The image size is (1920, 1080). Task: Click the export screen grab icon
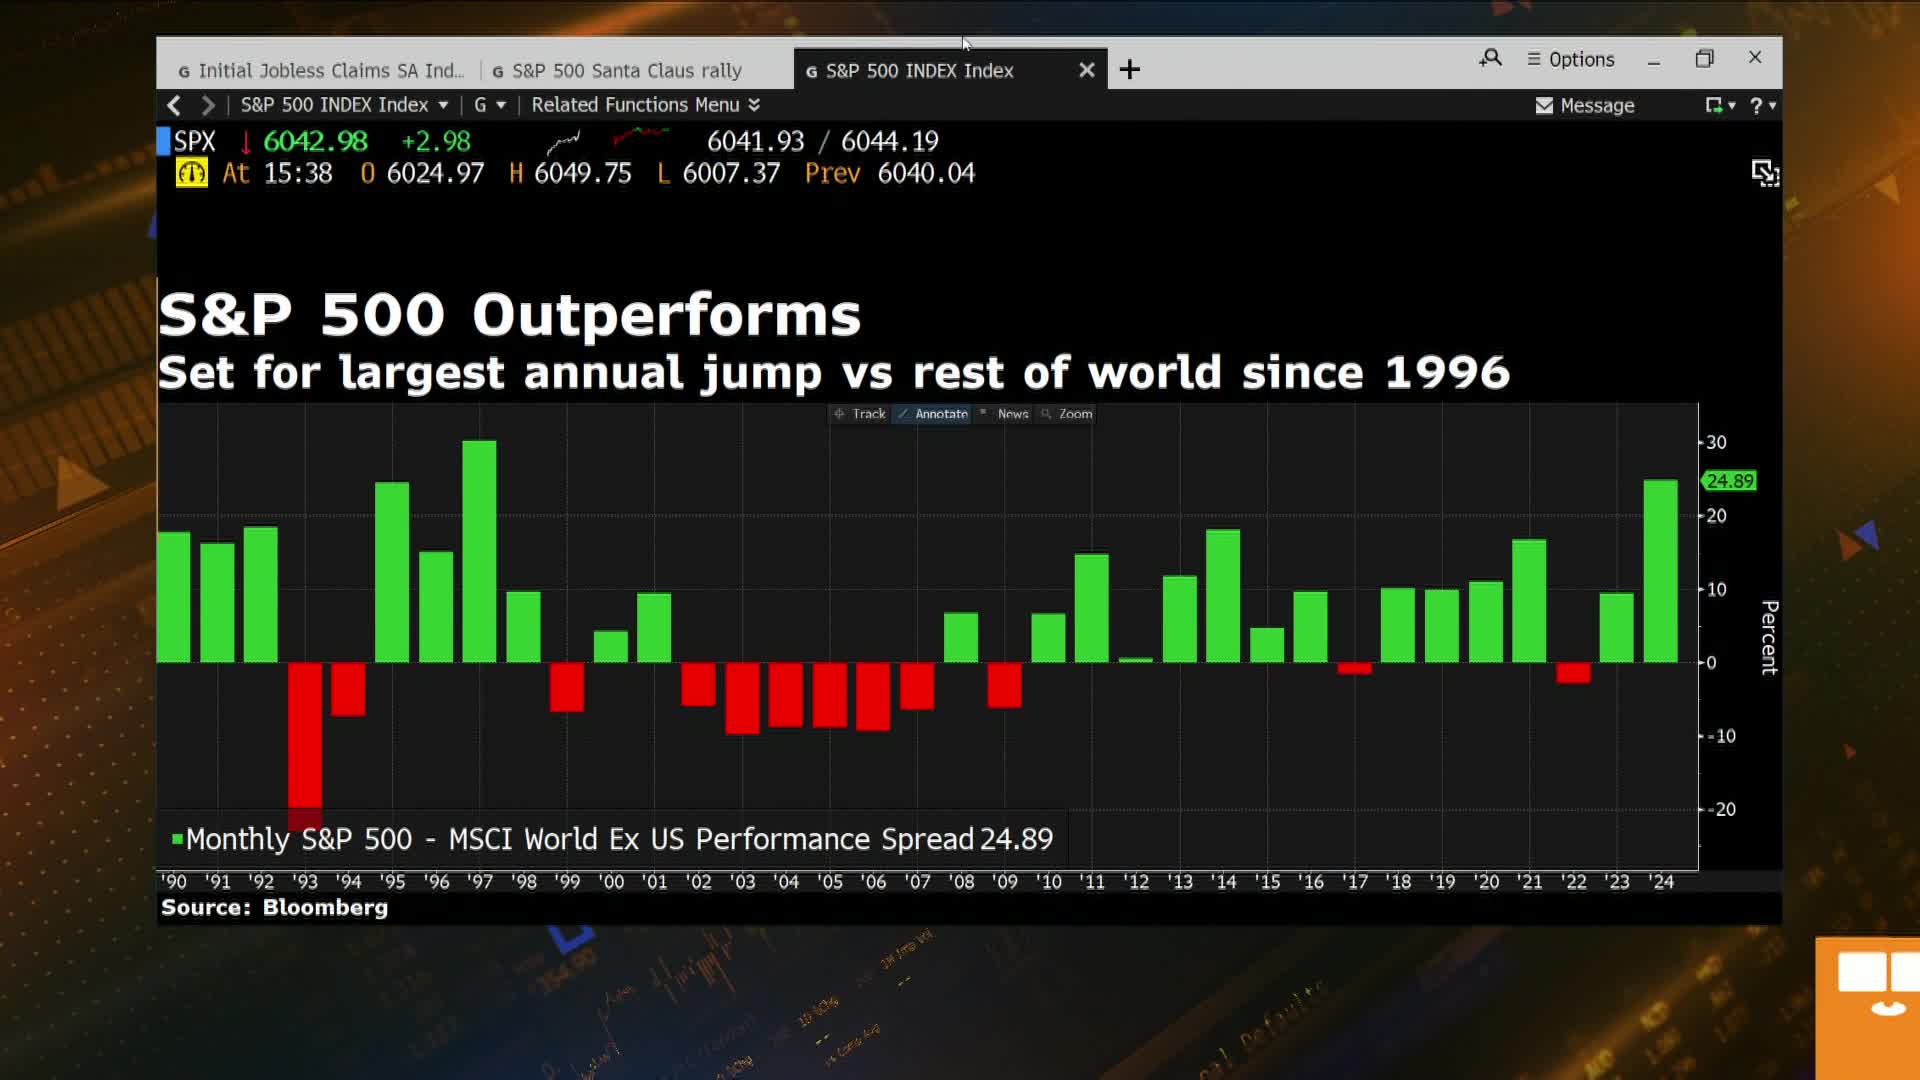pos(1765,173)
